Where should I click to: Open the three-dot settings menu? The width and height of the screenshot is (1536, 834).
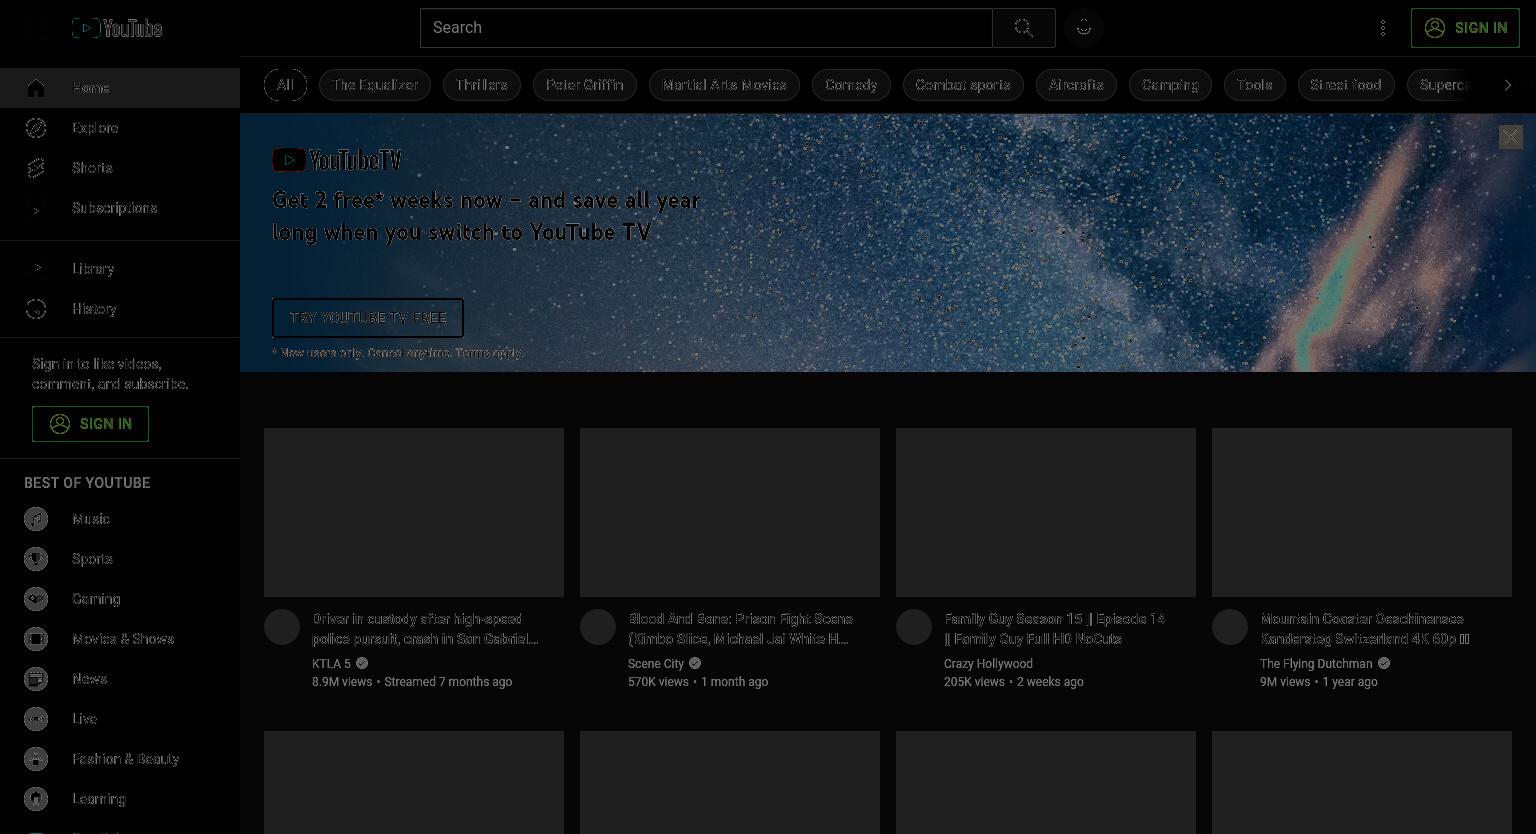[x=1383, y=28]
